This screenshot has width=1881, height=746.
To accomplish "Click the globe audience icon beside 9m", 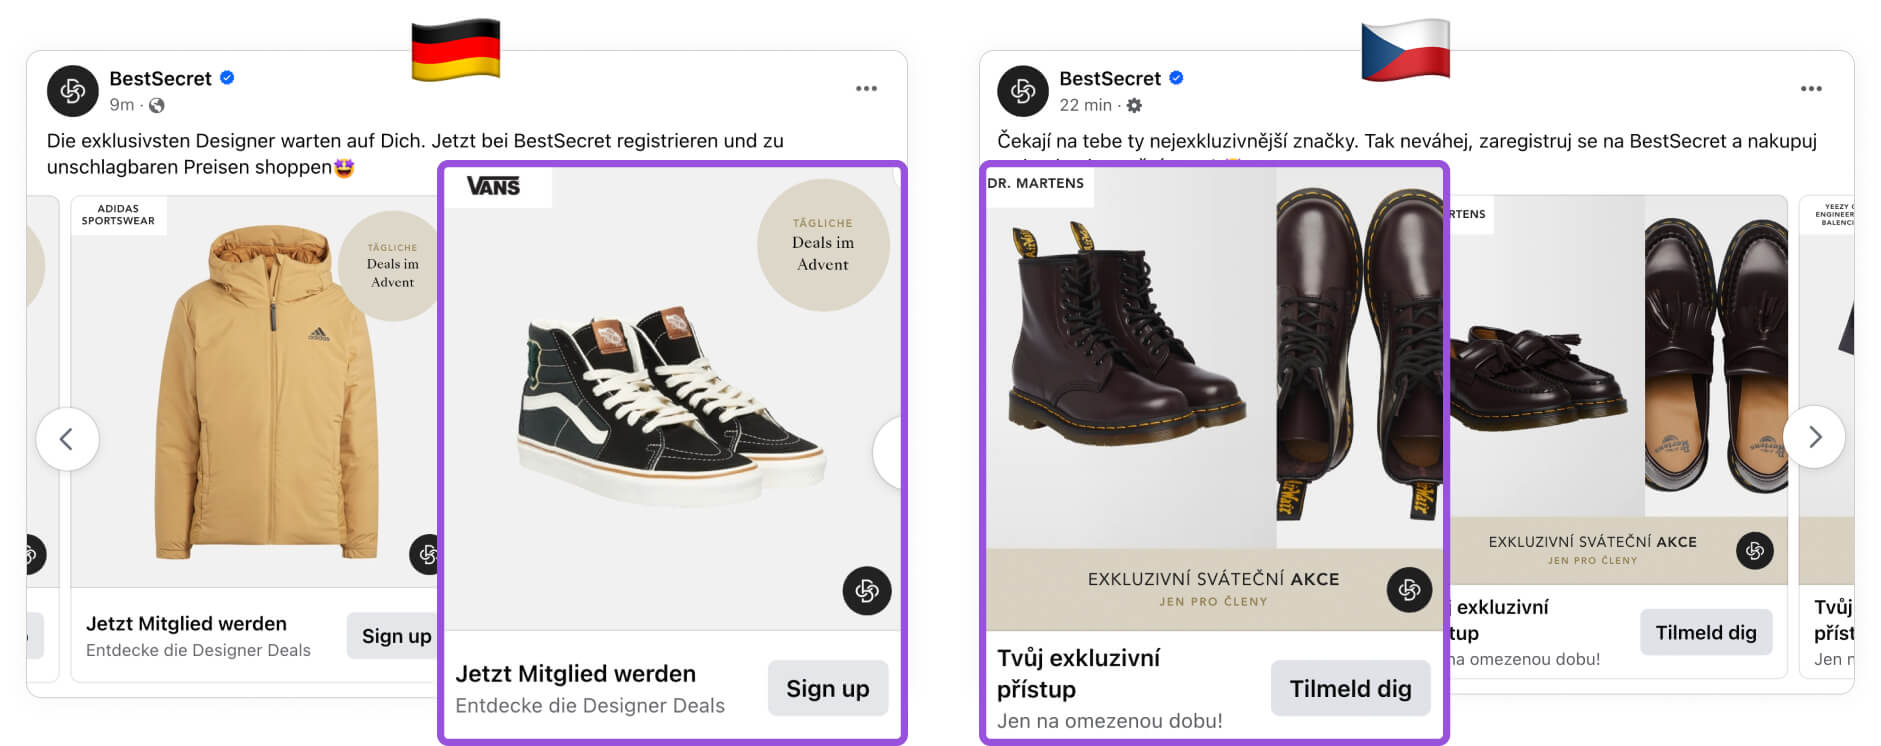I will [157, 105].
